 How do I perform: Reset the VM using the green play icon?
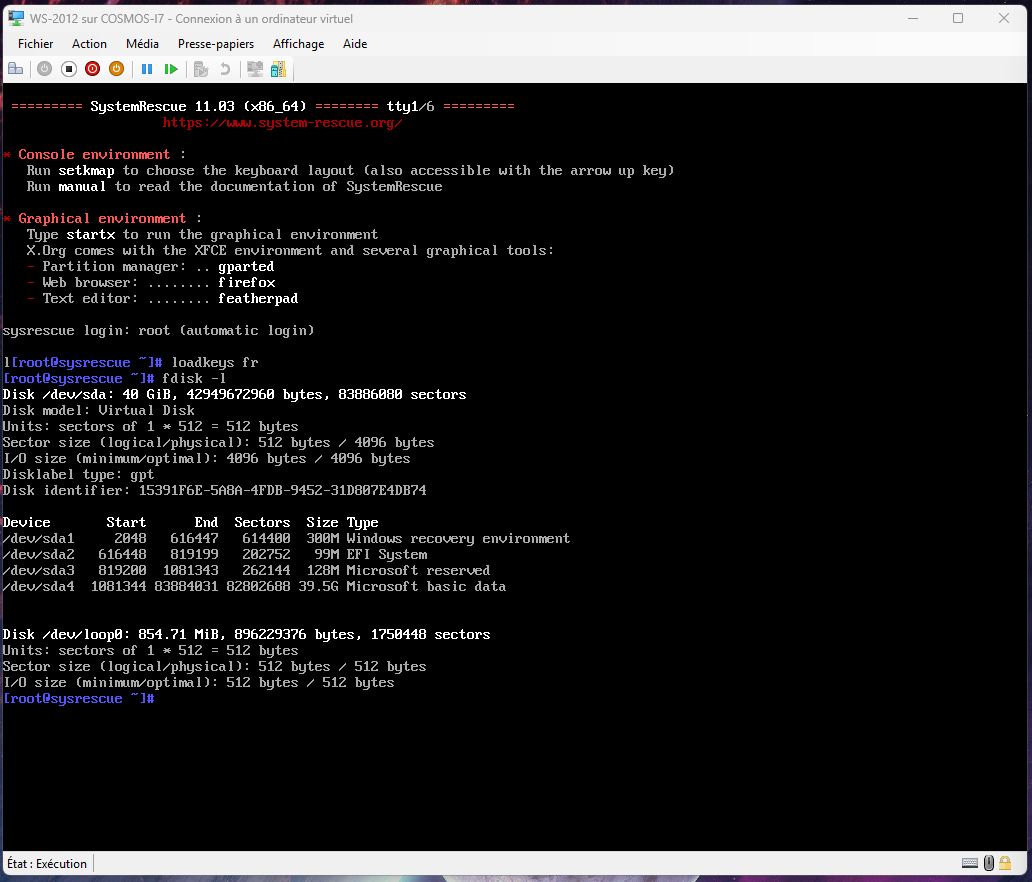click(x=171, y=69)
